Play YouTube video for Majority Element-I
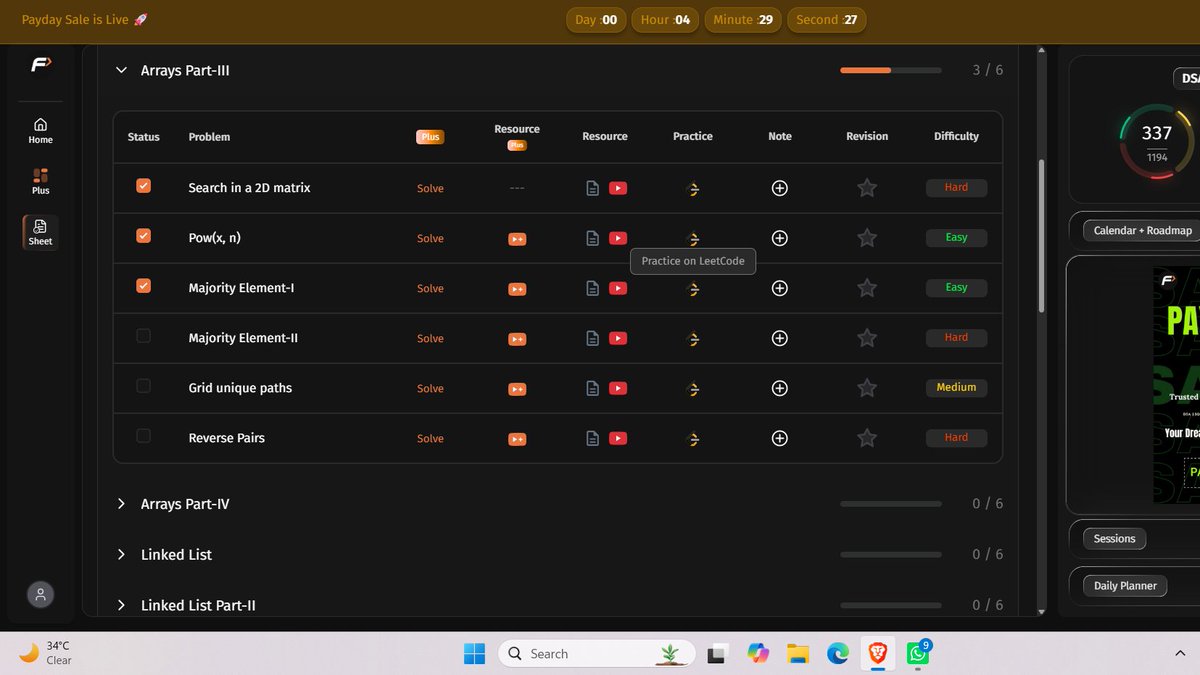Image resolution: width=1200 pixels, height=675 pixels. tap(618, 288)
